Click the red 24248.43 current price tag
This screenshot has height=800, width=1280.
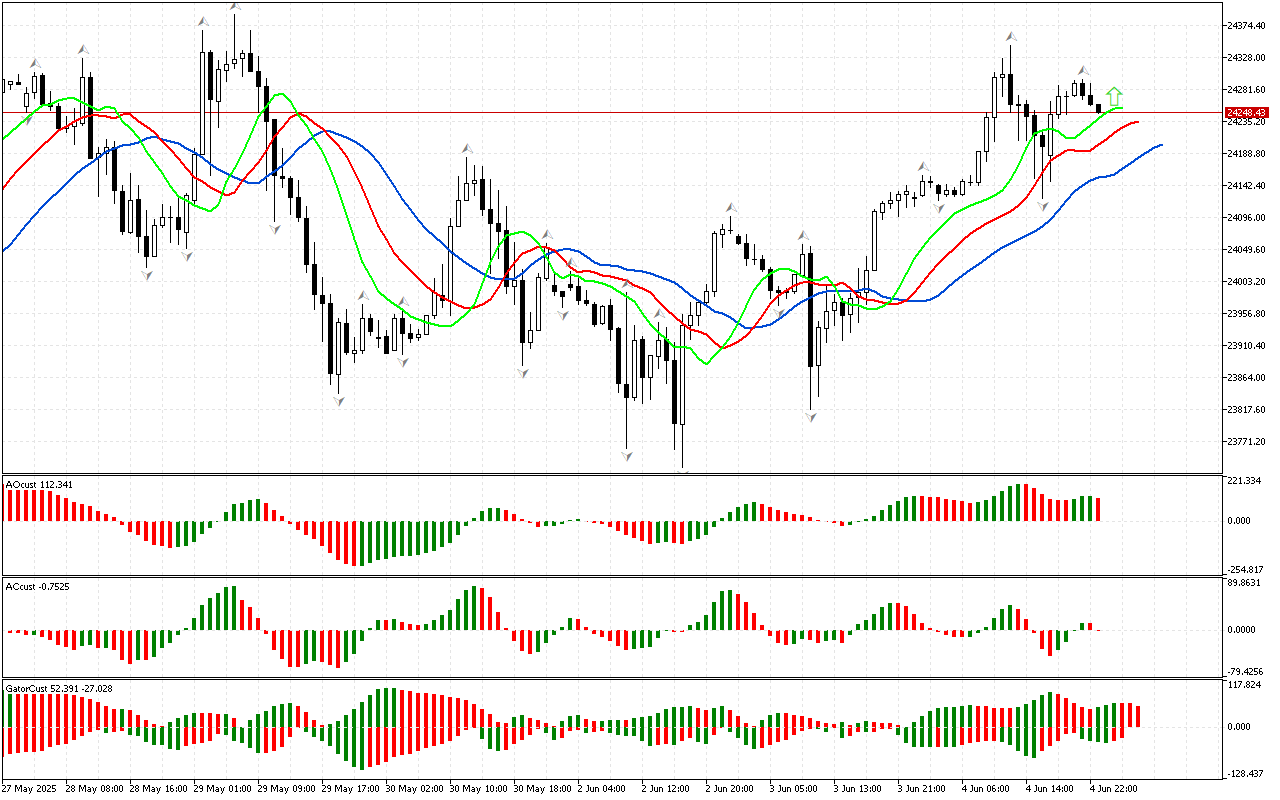pos(1247,113)
